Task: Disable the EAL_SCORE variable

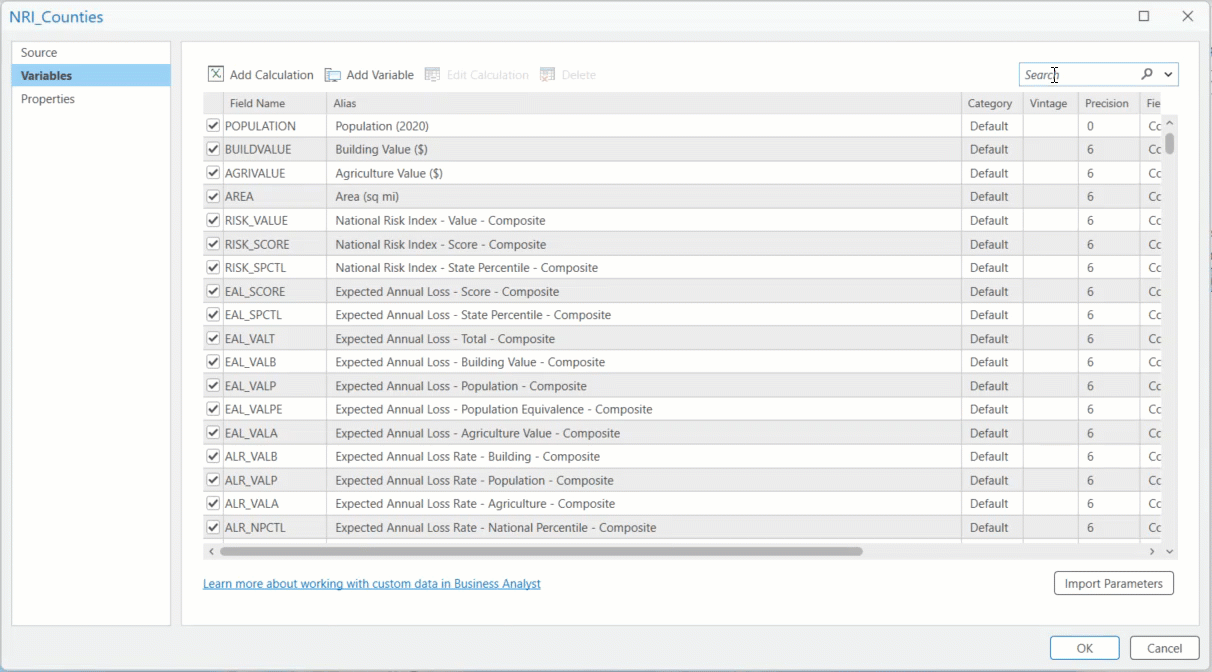Action: pos(212,291)
